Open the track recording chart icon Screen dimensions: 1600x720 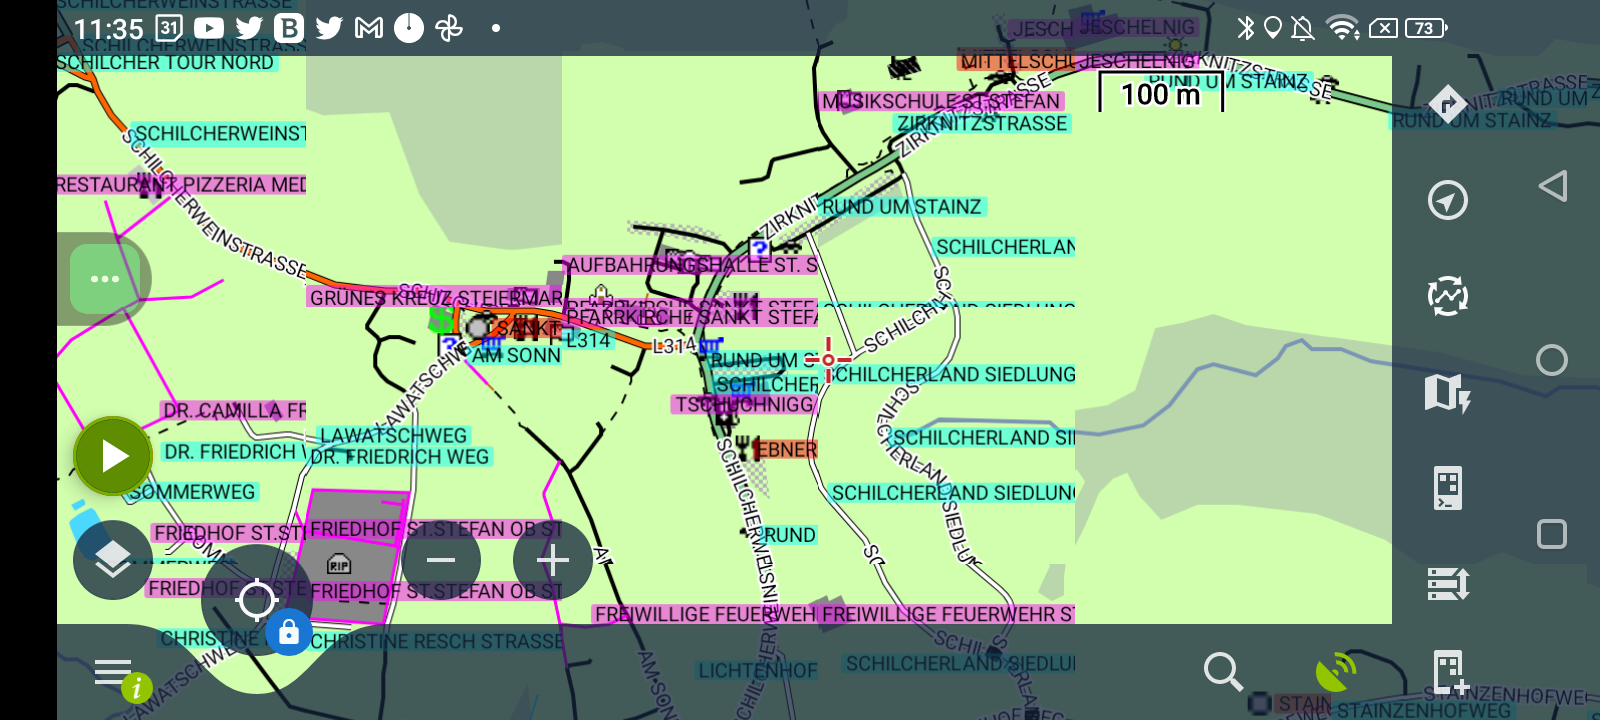pyautogui.click(x=1447, y=297)
